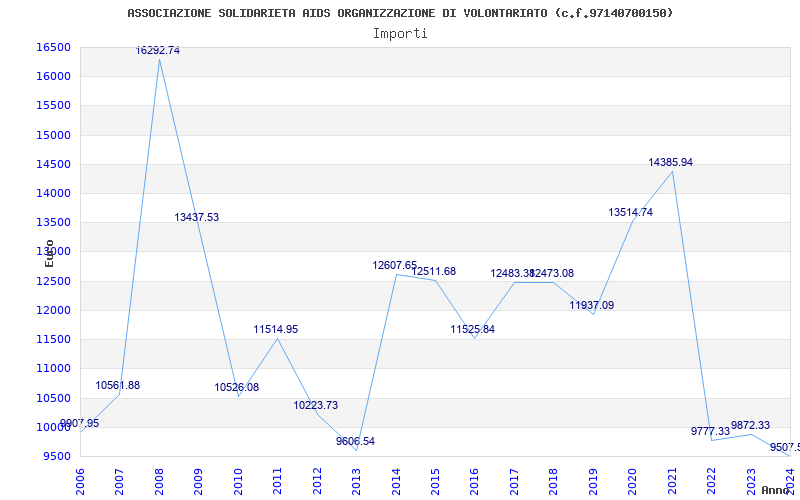Click the 2007 x-axis year label
800x500 pixels.
point(119,482)
